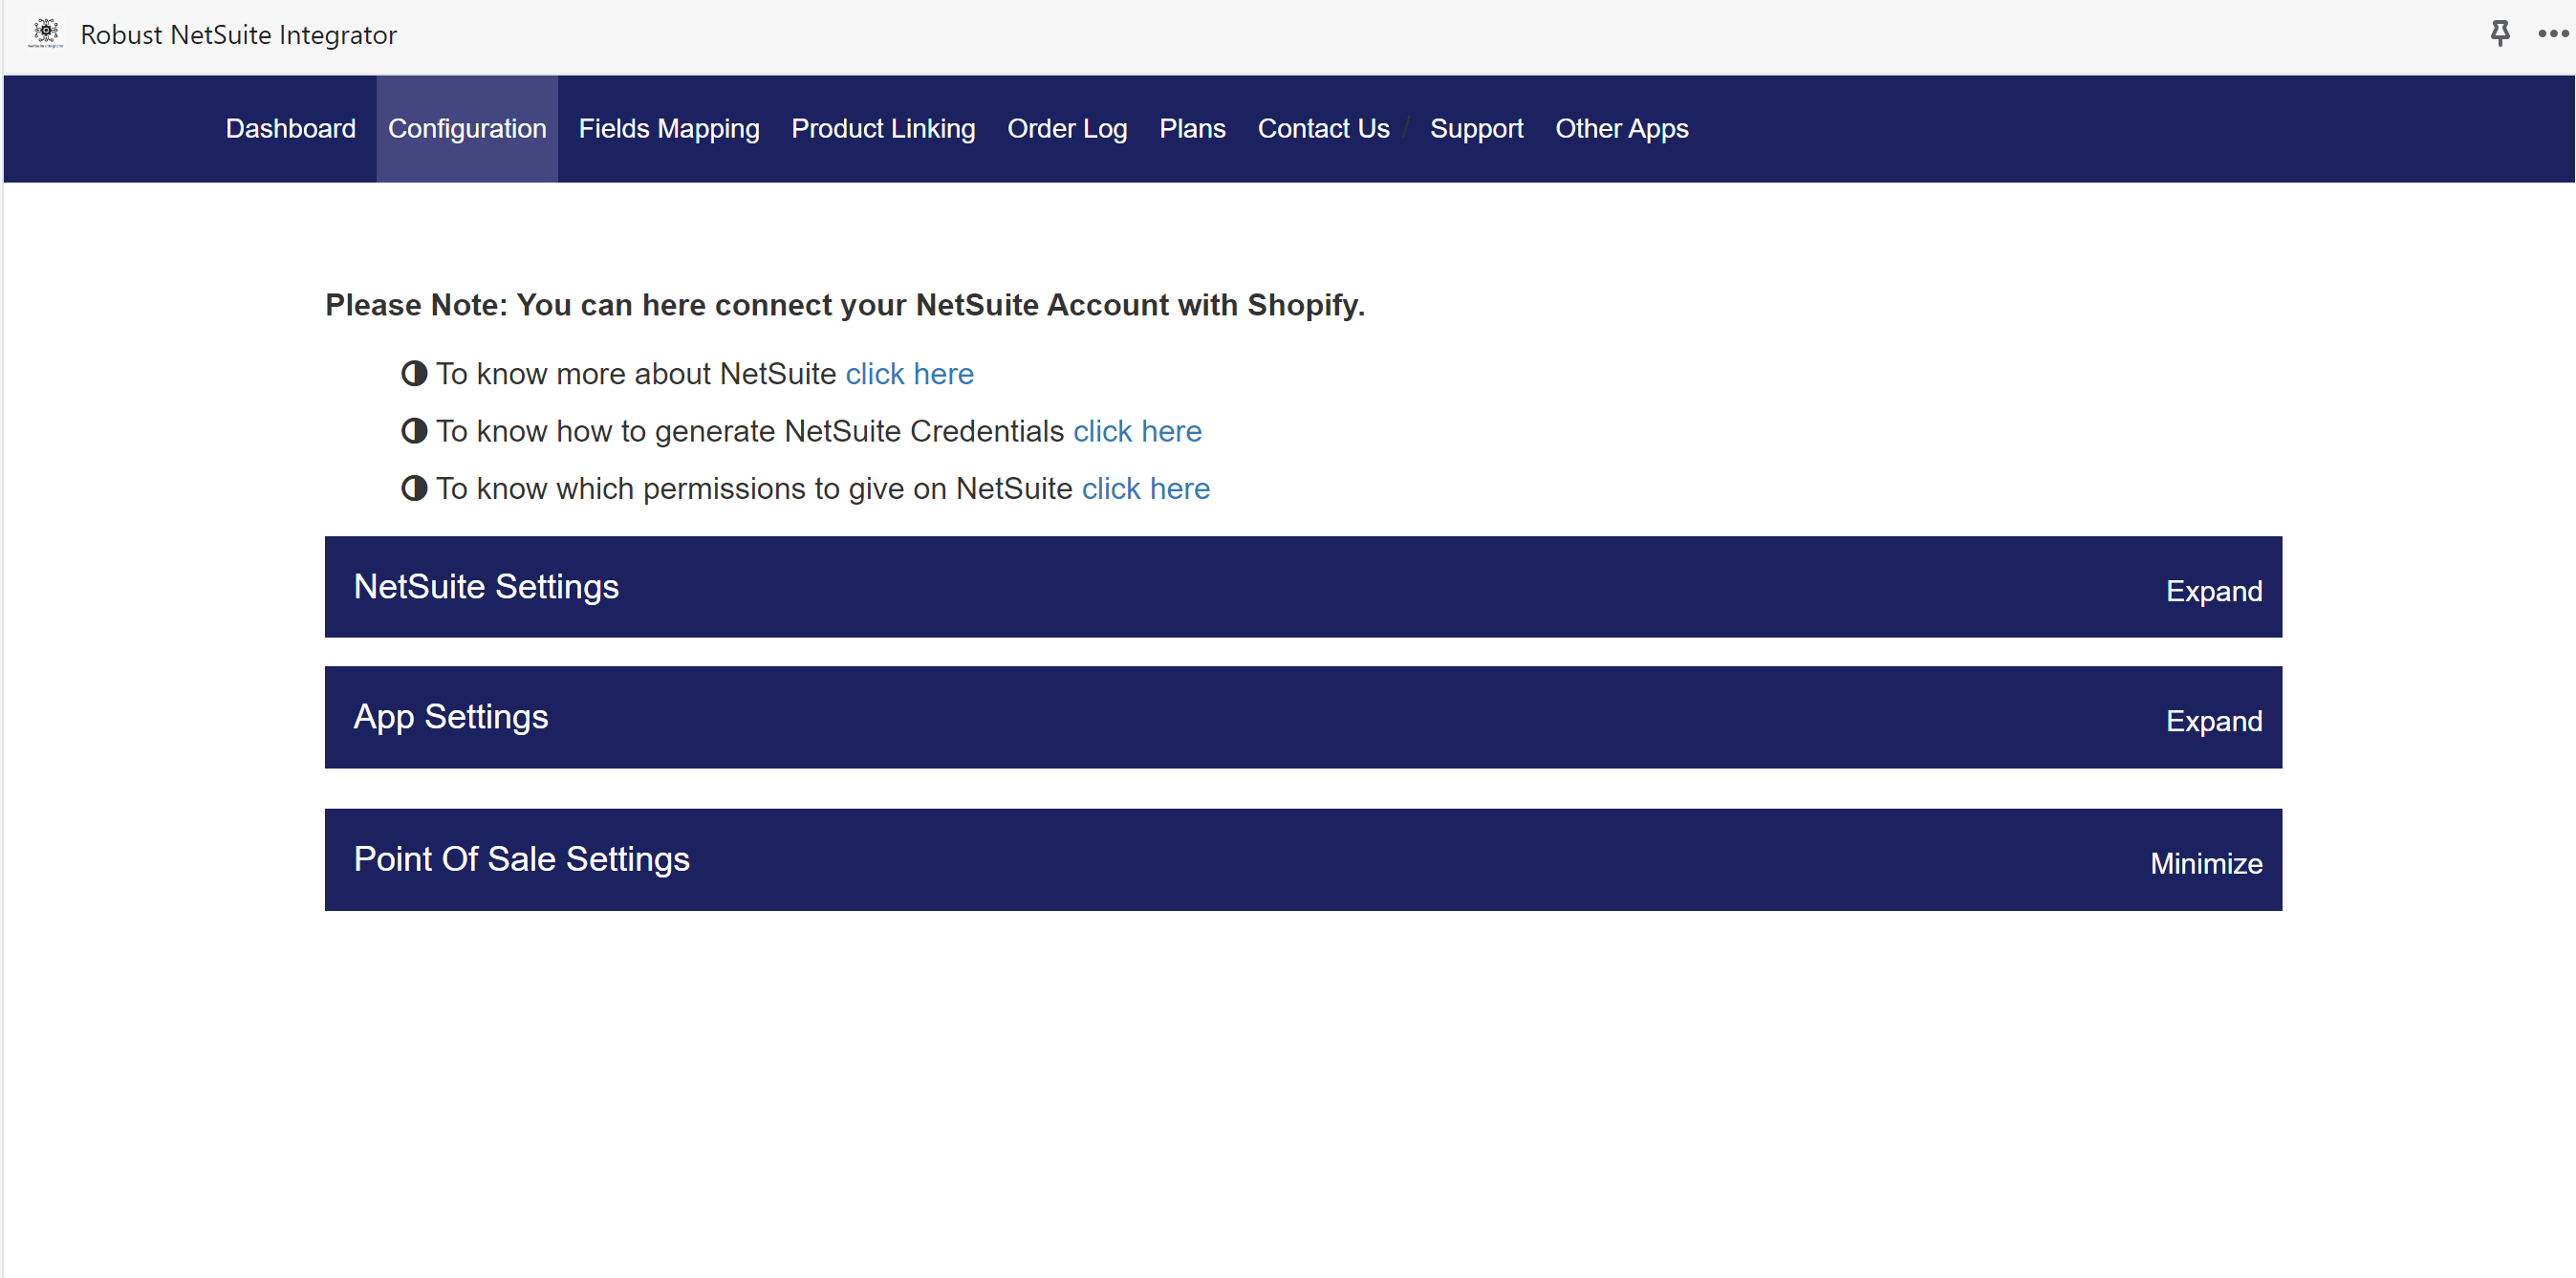Follow the 'click here' link about NetSuite
The height and width of the screenshot is (1278, 2576).
coord(908,374)
